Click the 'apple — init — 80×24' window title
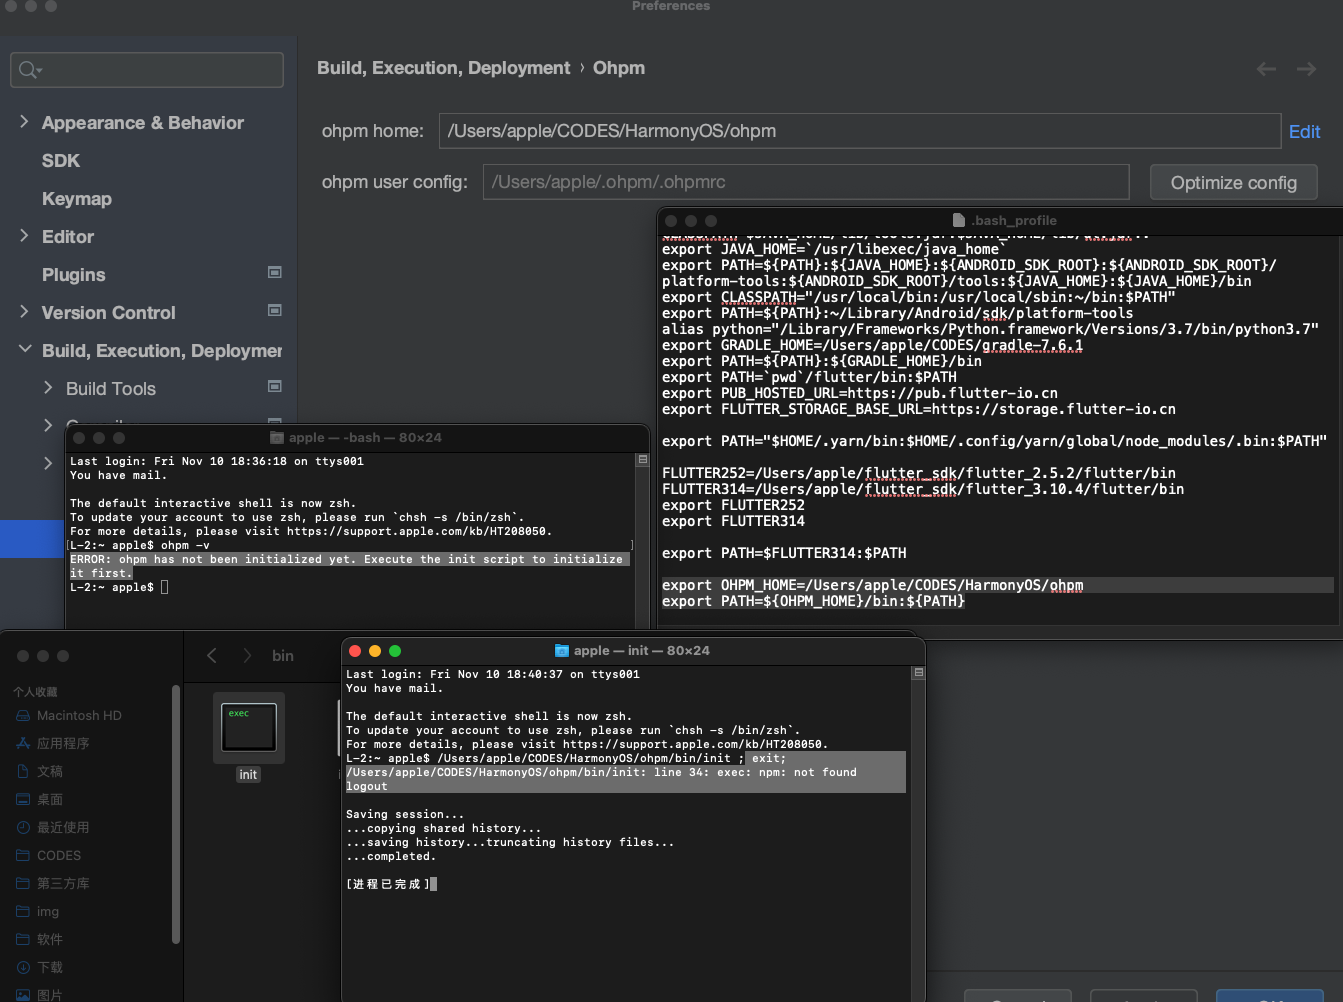 [641, 651]
